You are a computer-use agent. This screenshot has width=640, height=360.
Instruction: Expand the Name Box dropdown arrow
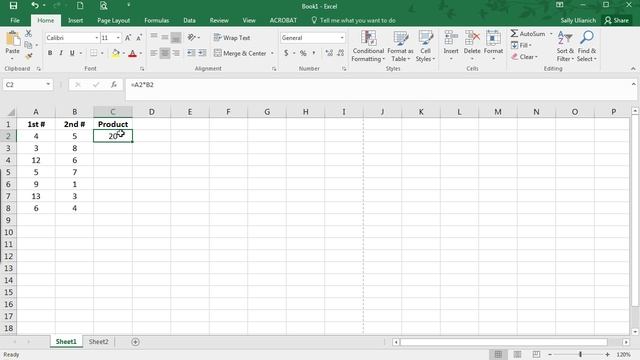click(48, 84)
